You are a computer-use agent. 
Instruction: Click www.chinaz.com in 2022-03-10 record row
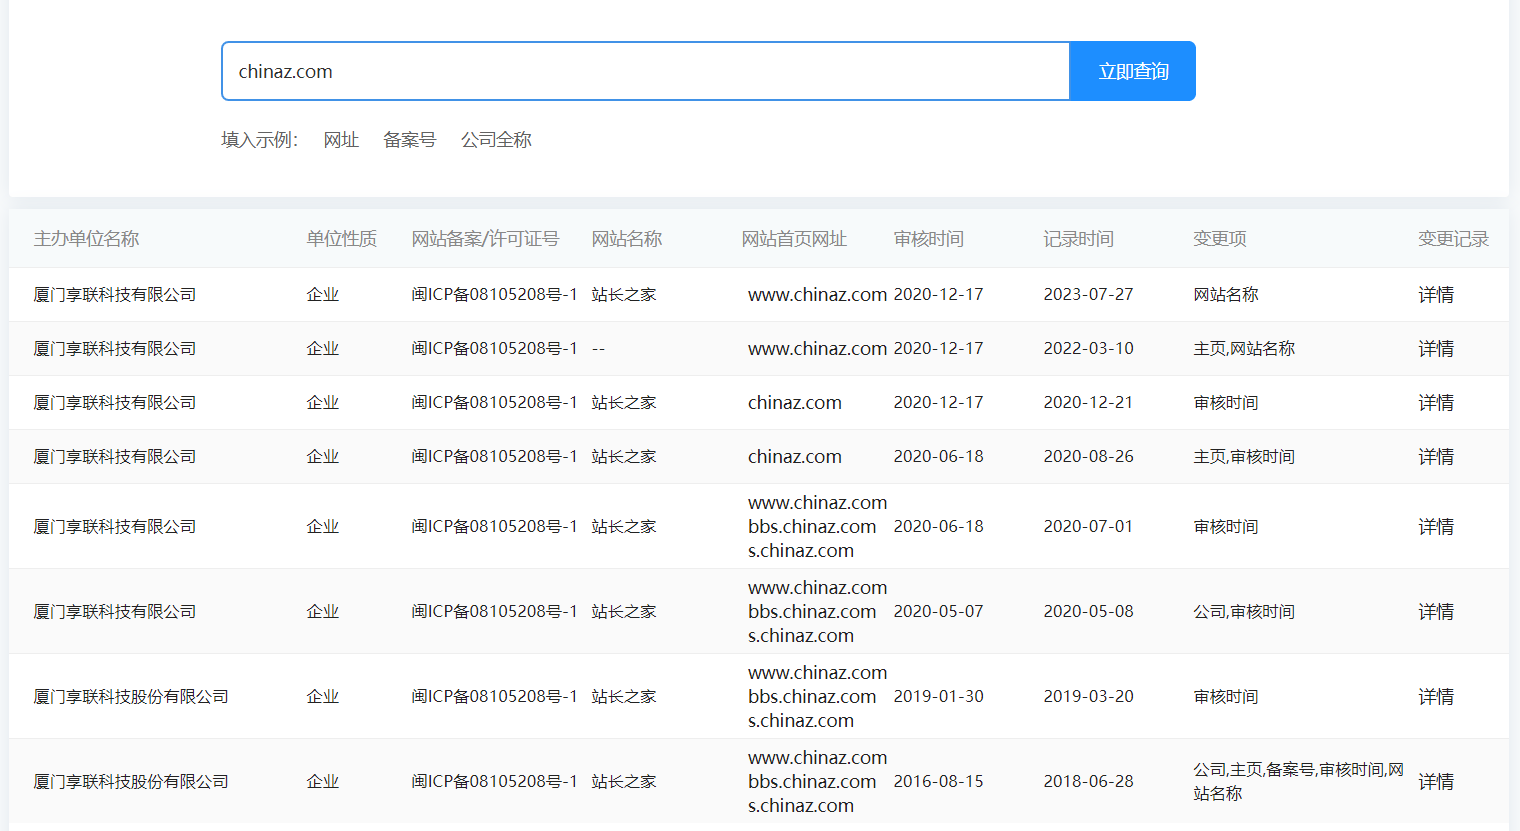817,349
